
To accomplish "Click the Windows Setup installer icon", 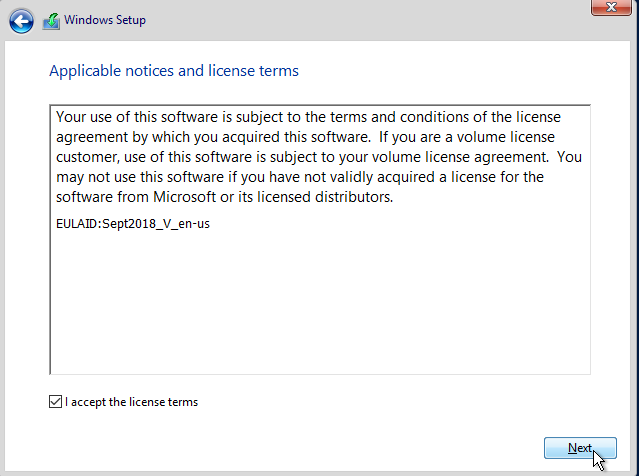I will (51, 21).
